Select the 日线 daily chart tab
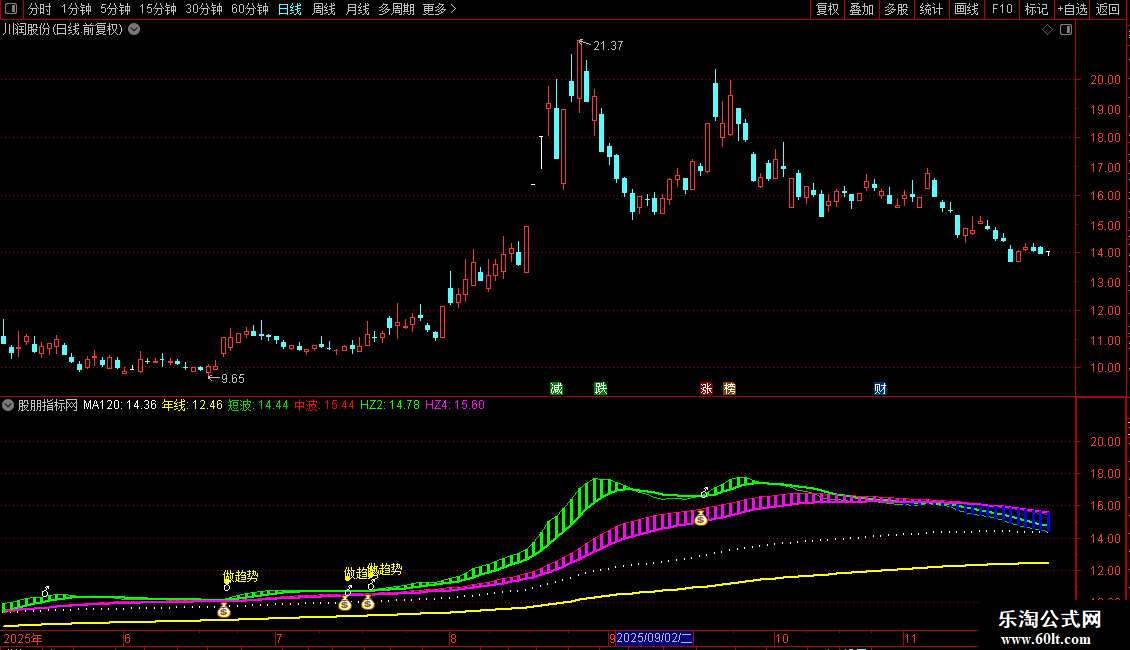Viewport: 1130px width, 650px height. pyautogui.click(x=290, y=9)
